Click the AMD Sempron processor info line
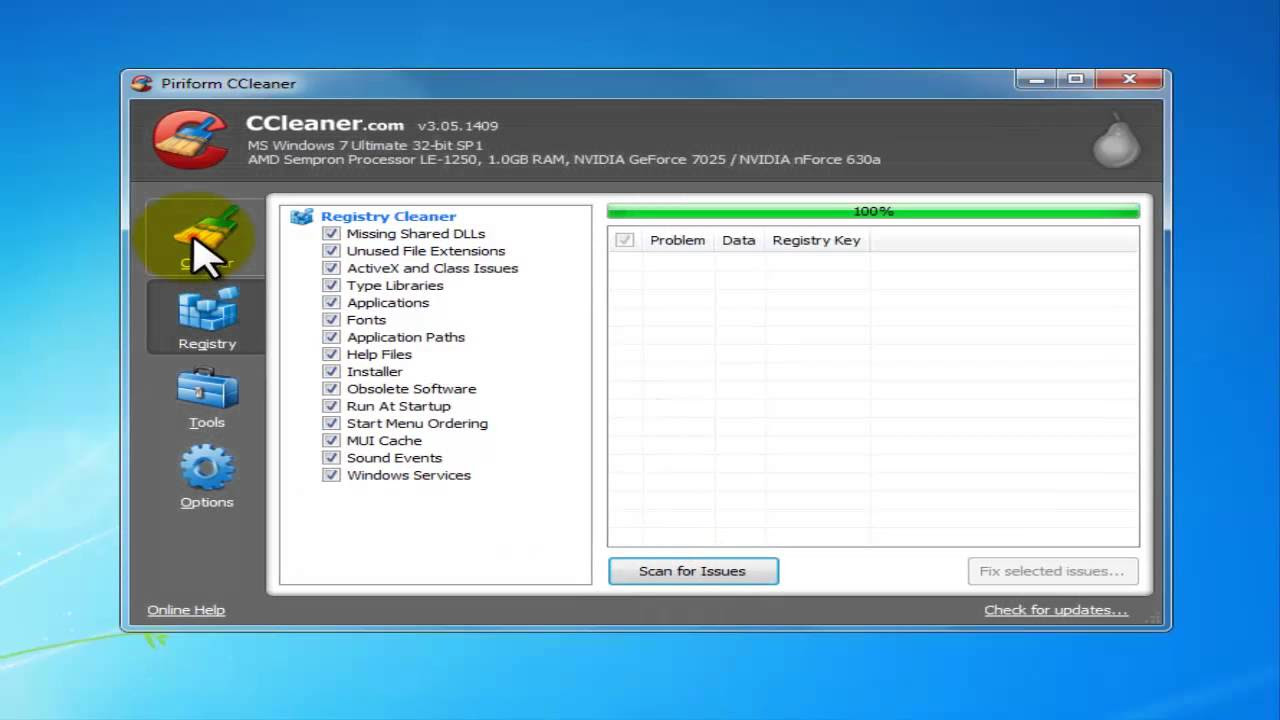 point(564,159)
